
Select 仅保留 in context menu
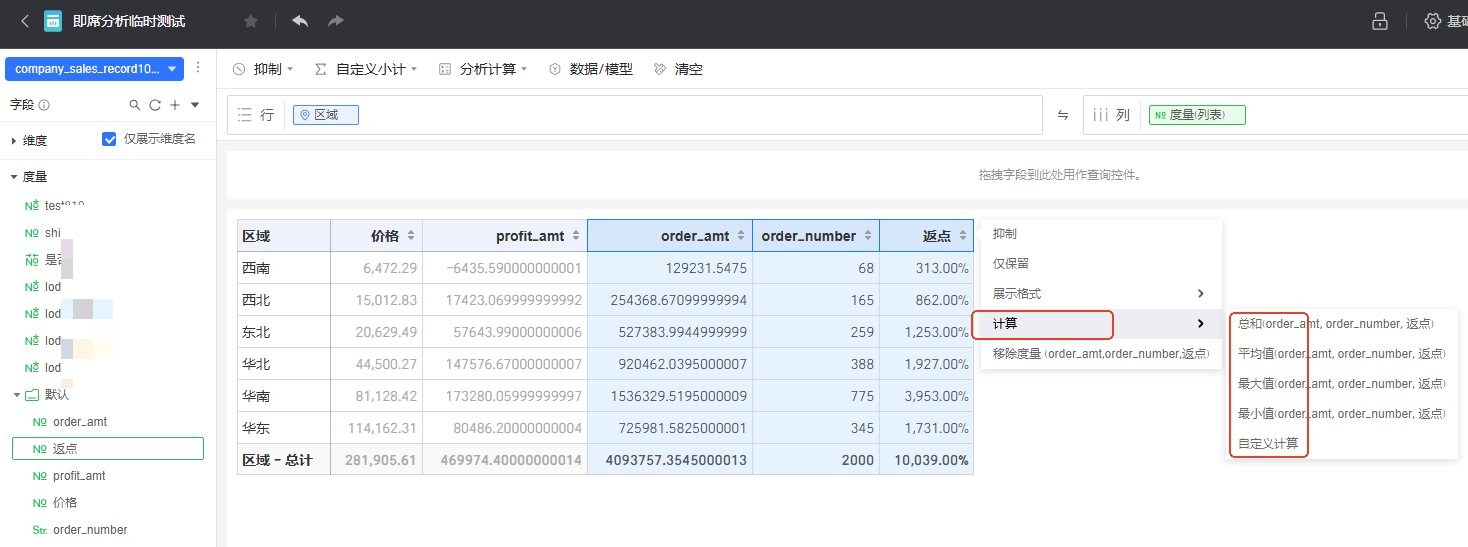coord(1011,264)
